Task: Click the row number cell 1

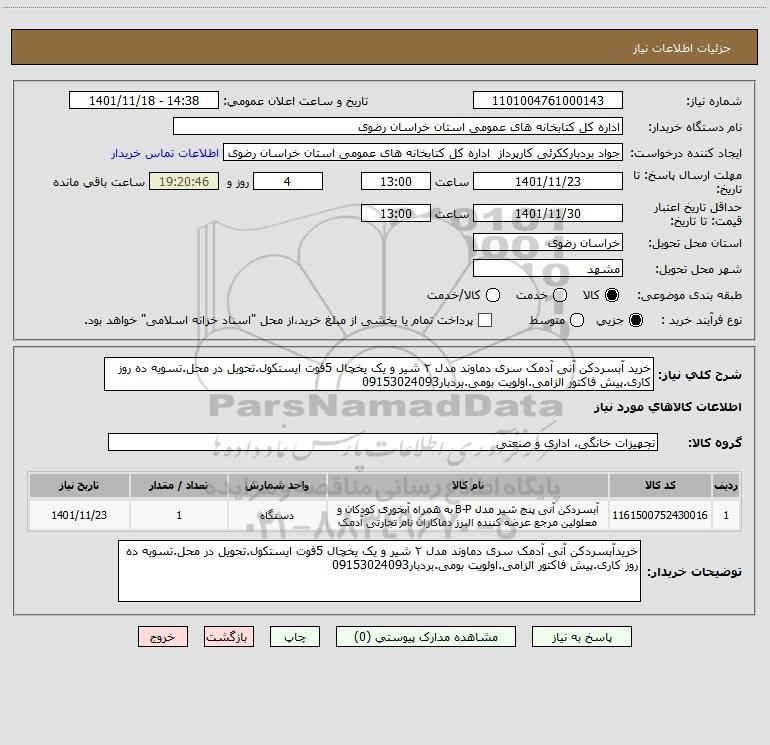Action: click(726, 515)
